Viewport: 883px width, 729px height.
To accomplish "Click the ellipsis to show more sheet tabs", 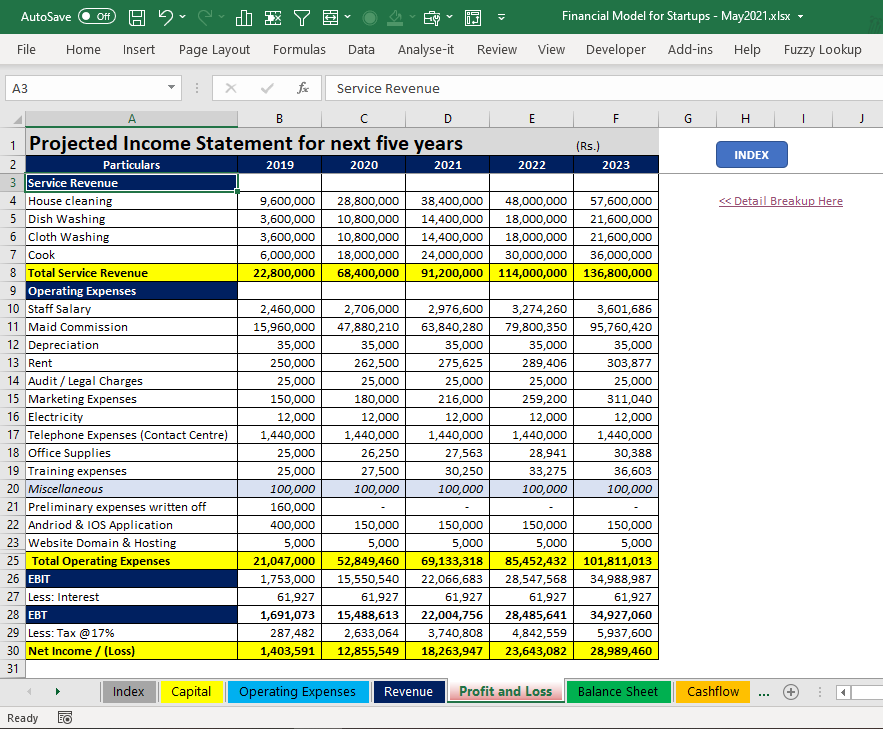I will click(x=763, y=692).
